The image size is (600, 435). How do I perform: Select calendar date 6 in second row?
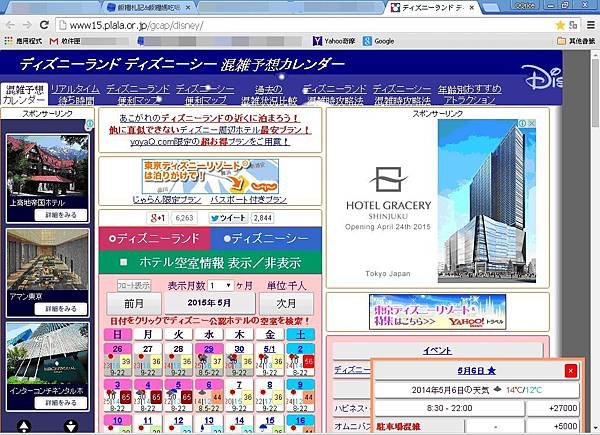click(209, 396)
